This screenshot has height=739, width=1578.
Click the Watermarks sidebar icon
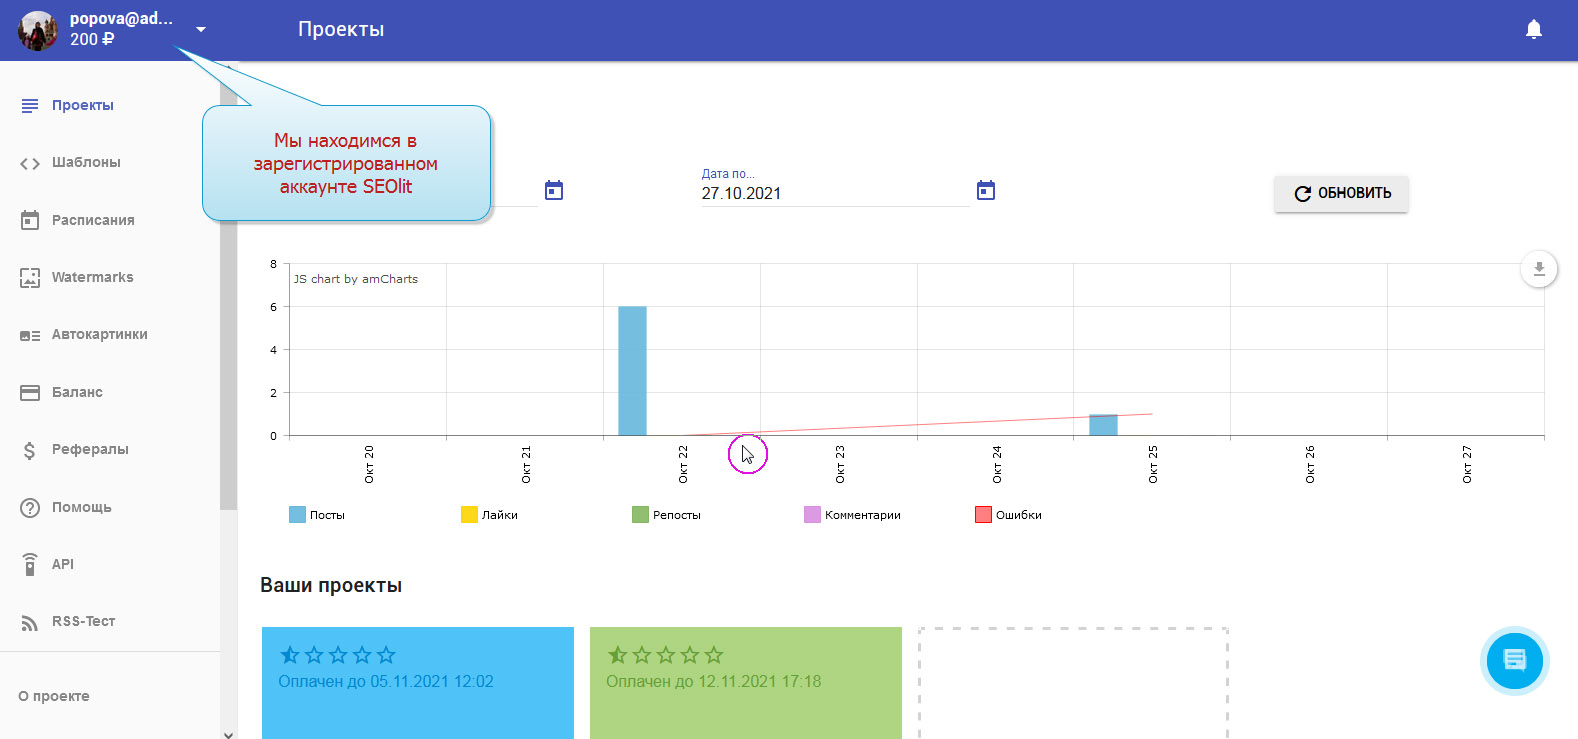[30, 278]
